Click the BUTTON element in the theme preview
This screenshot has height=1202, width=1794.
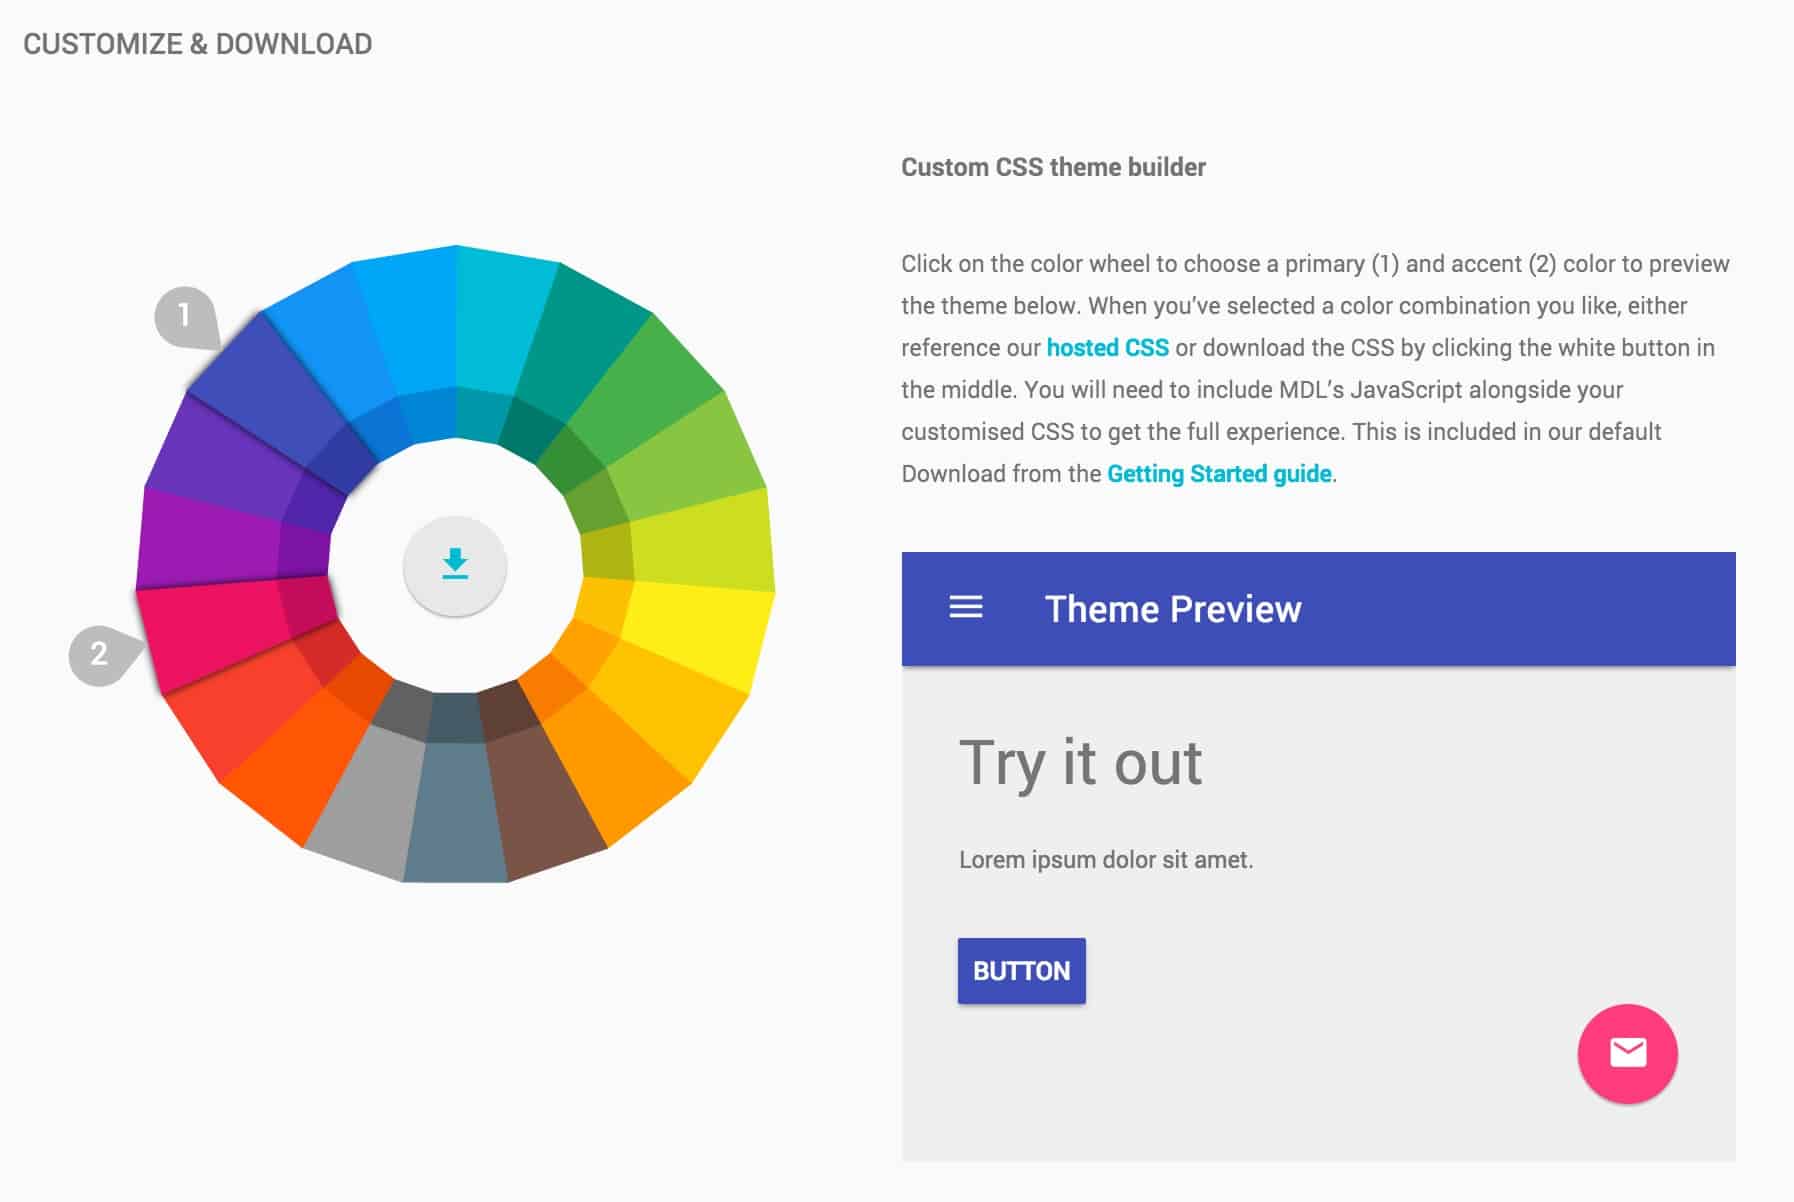(x=1021, y=969)
